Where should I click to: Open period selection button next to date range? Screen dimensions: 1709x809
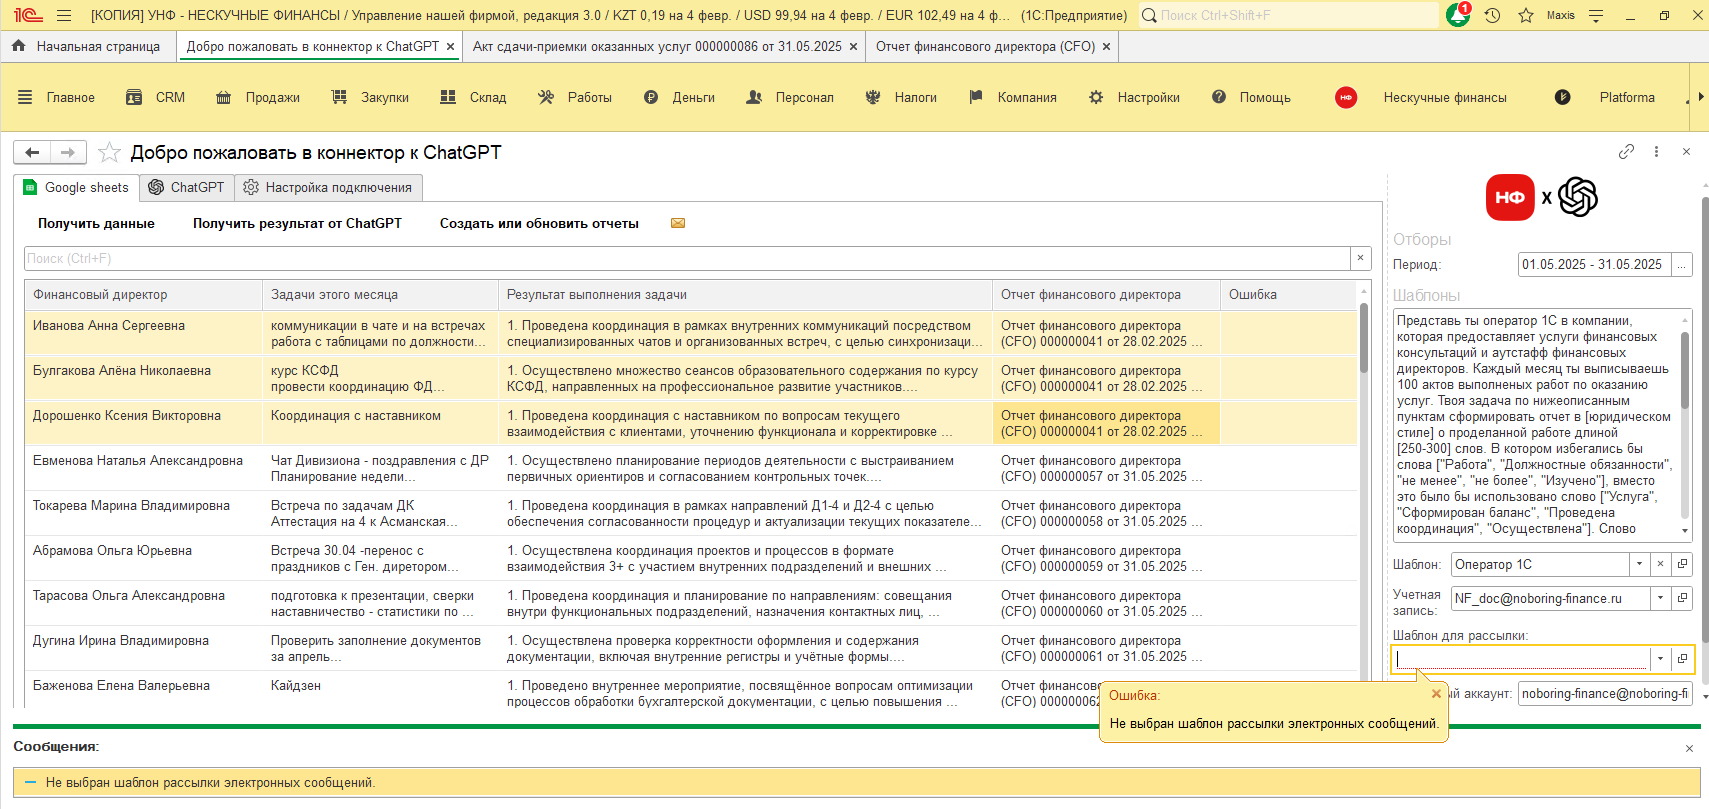pos(1682,264)
